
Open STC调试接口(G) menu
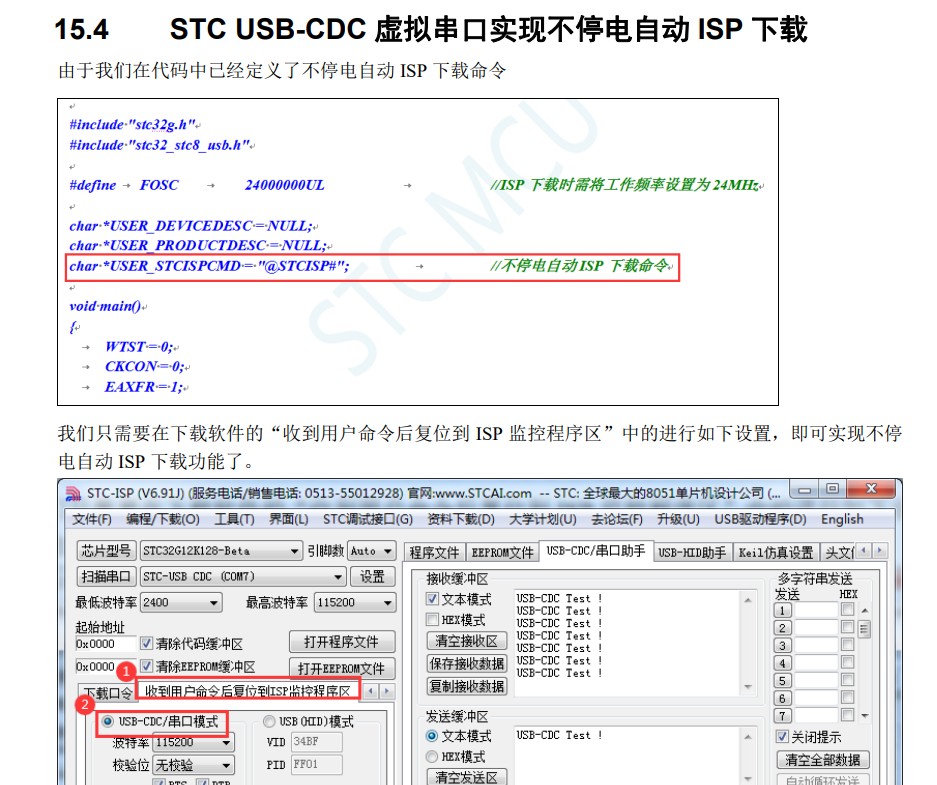(x=368, y=519)
